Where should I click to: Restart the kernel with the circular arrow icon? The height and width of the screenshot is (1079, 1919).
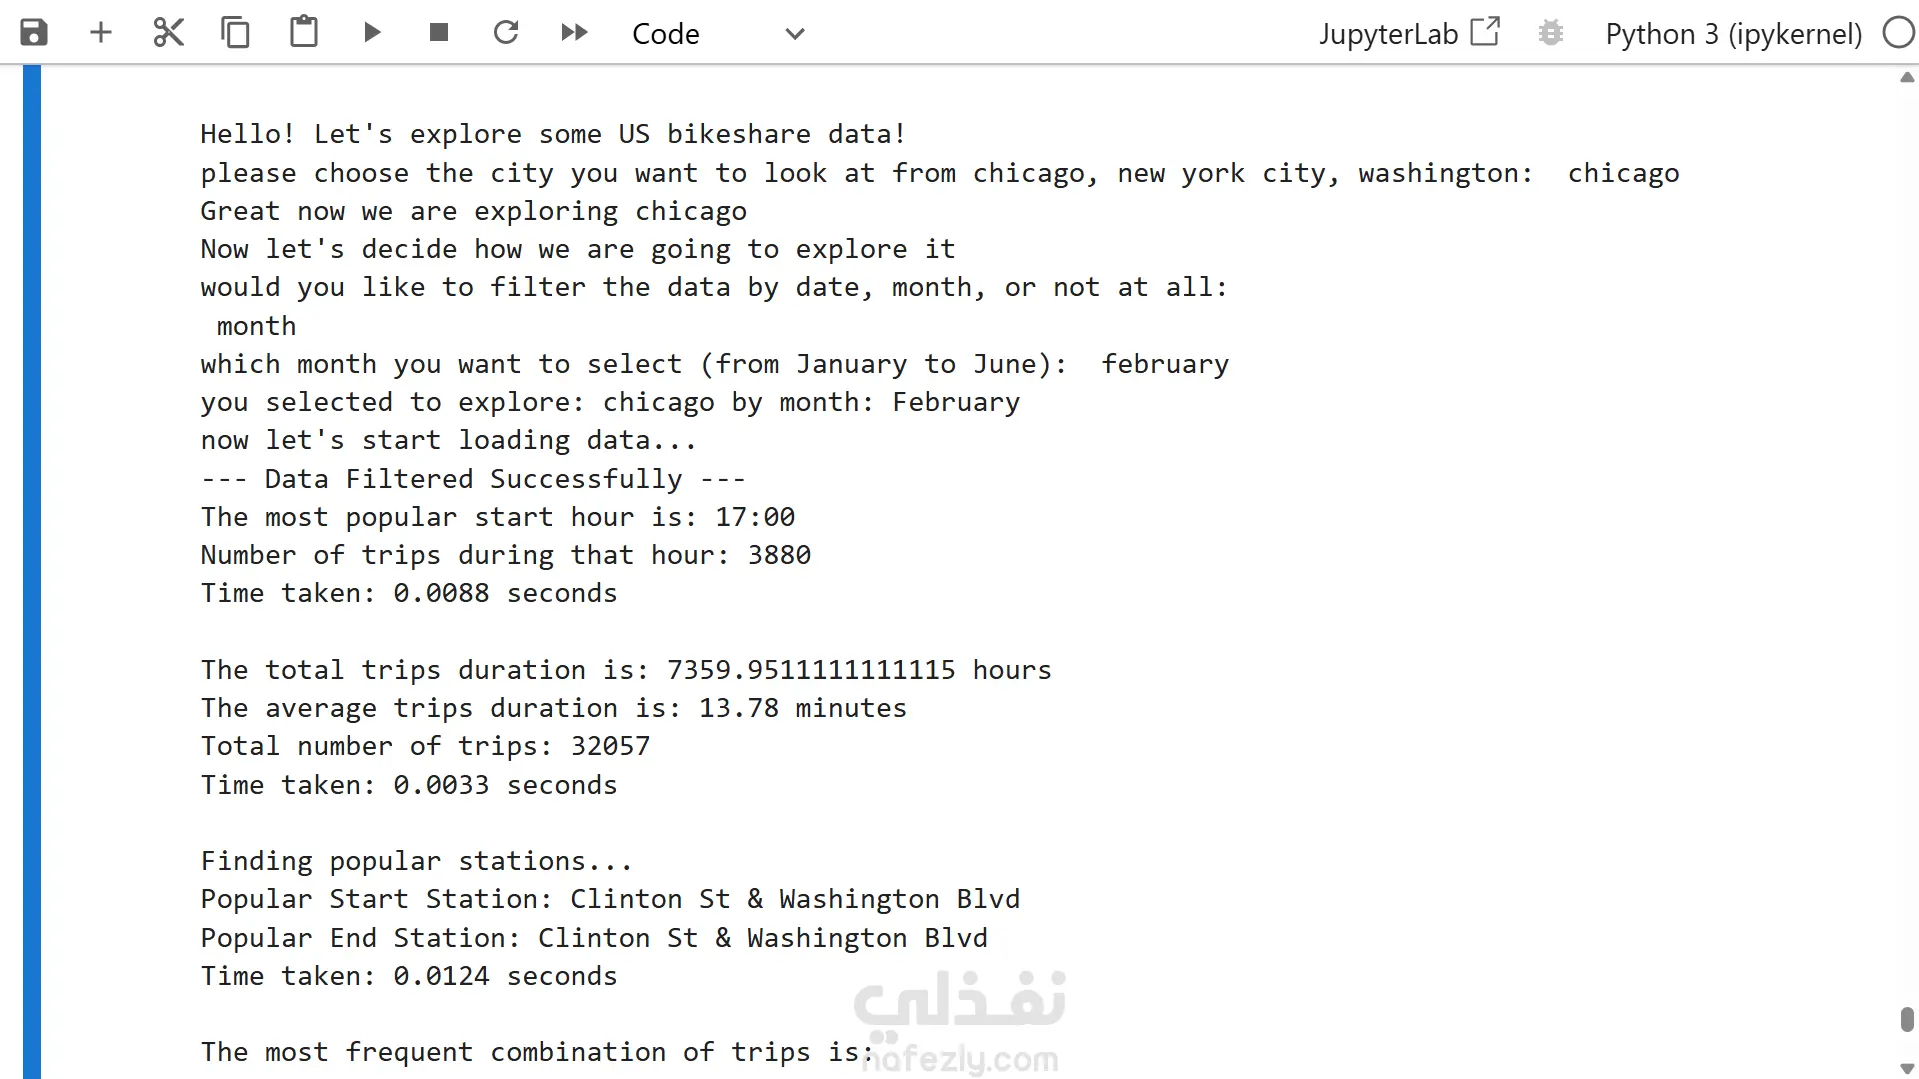[506, 33]
